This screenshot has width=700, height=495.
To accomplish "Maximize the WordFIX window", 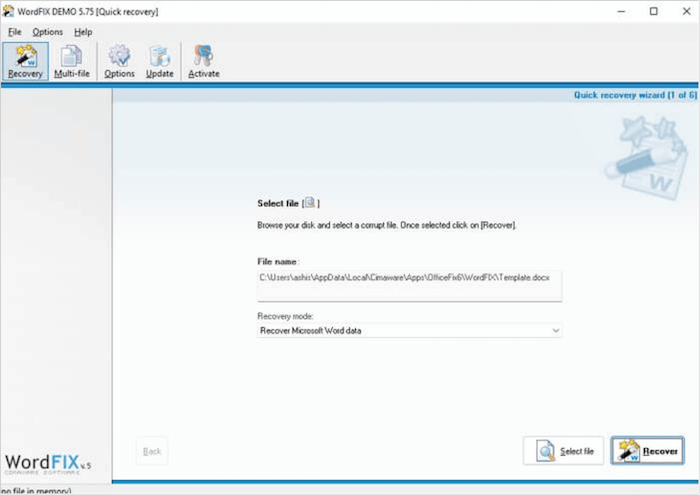I will coord(653,11).
